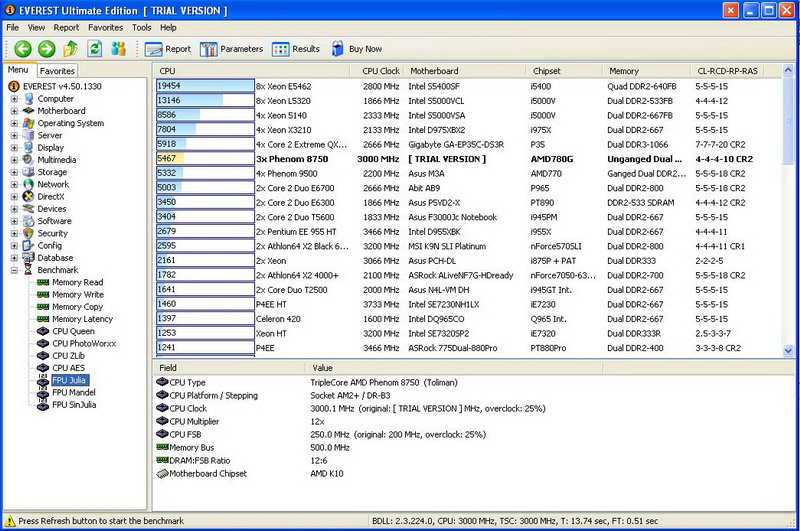Expand the DirectX tree node
The height and width of the screenshot is (531, 800).
pyautogui.click(x=14, y=196)
